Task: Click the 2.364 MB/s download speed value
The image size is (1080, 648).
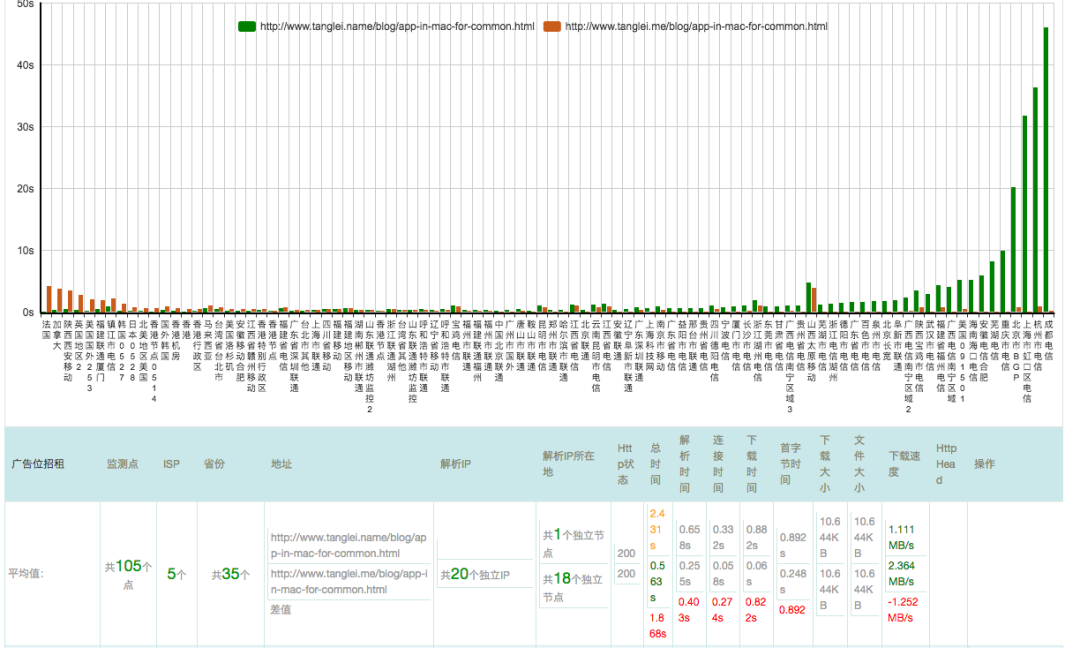Action: [x=903, y=574]
